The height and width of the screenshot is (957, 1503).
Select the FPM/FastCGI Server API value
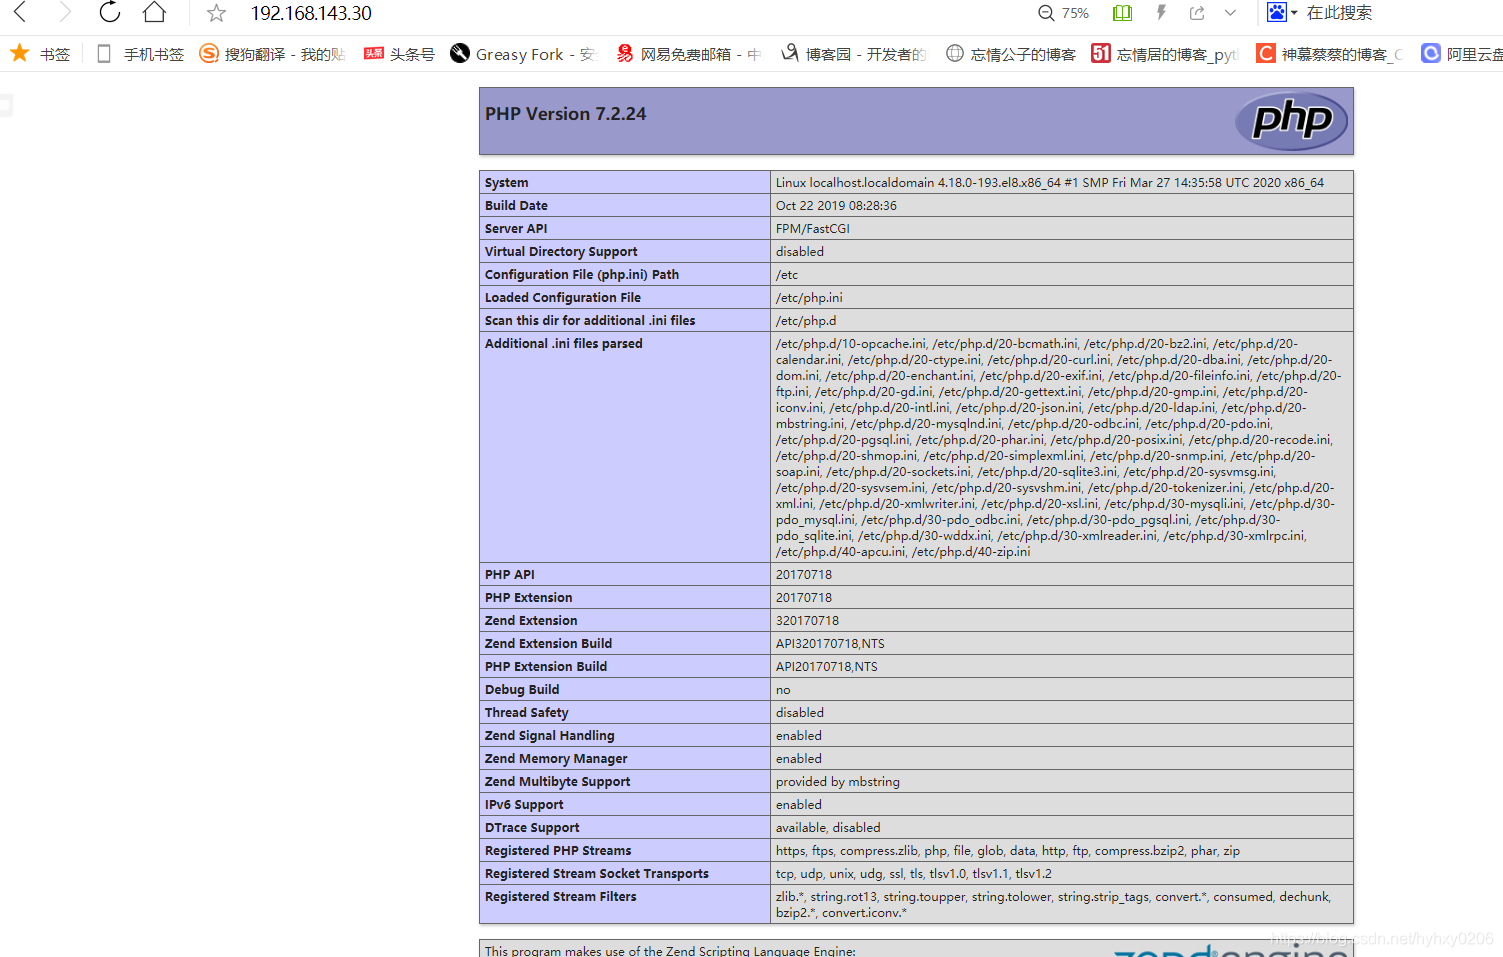click(812, 229)
